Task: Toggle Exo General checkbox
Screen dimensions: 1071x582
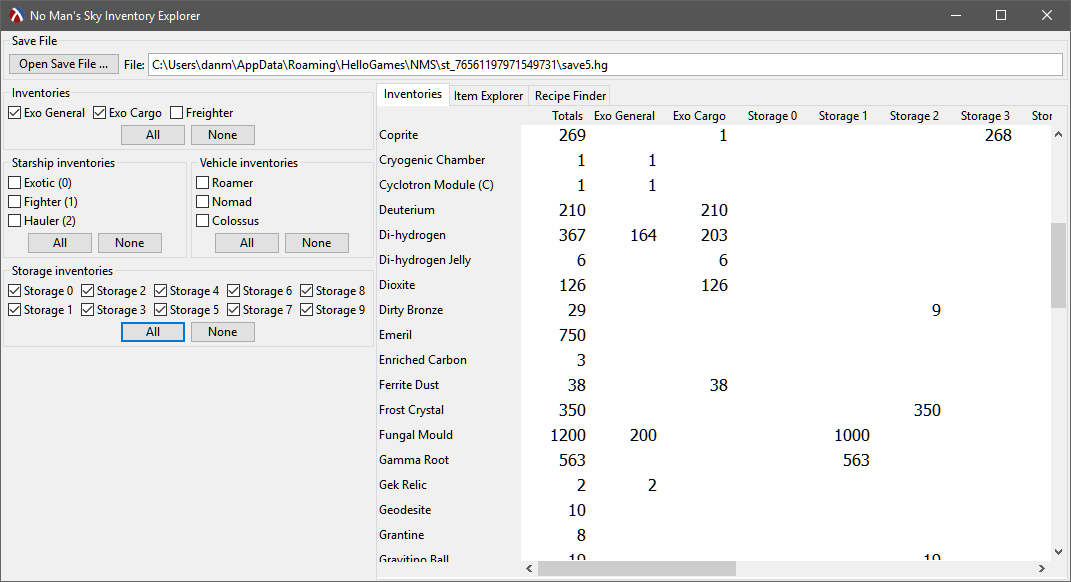Action: (x=14, y=113)
